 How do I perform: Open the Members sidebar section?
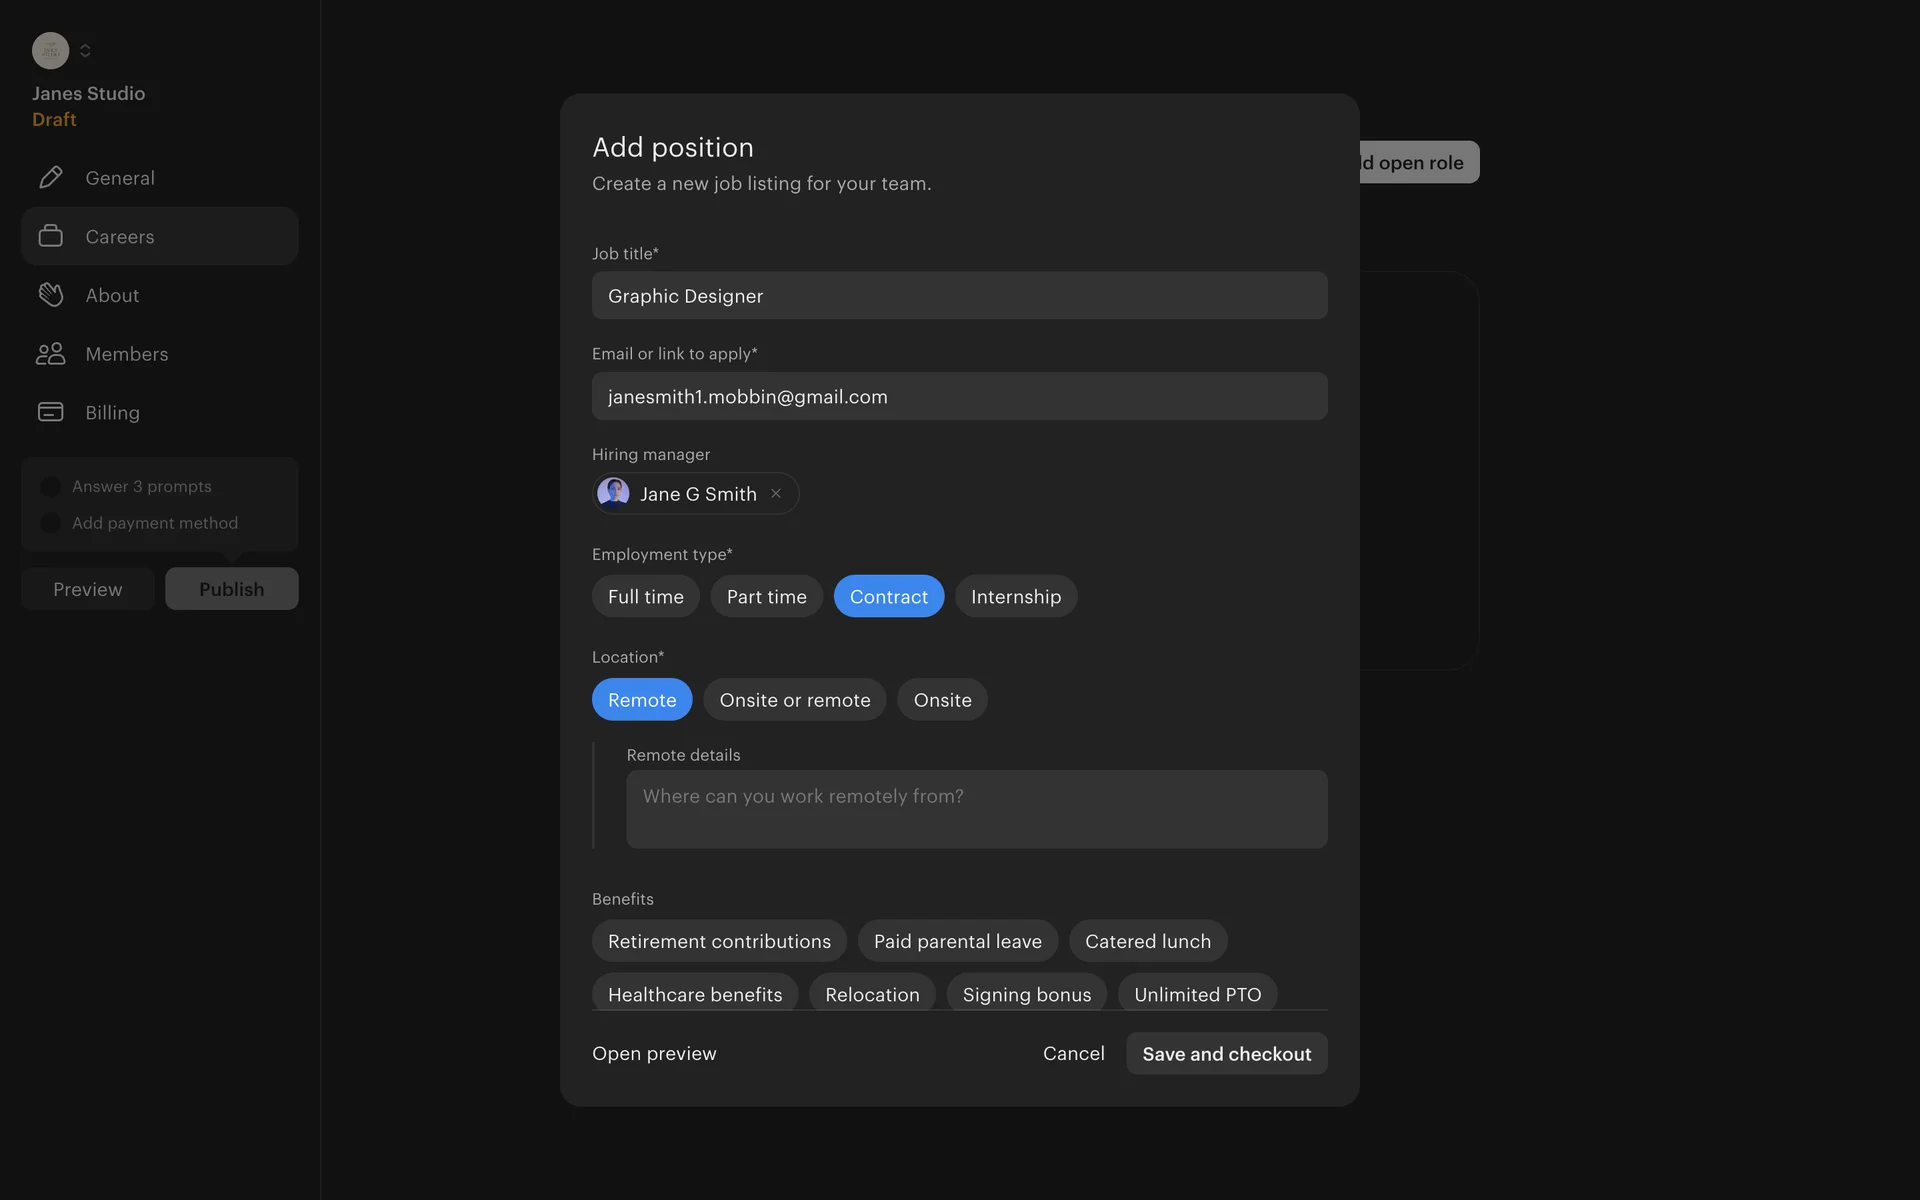coord(126,354)
